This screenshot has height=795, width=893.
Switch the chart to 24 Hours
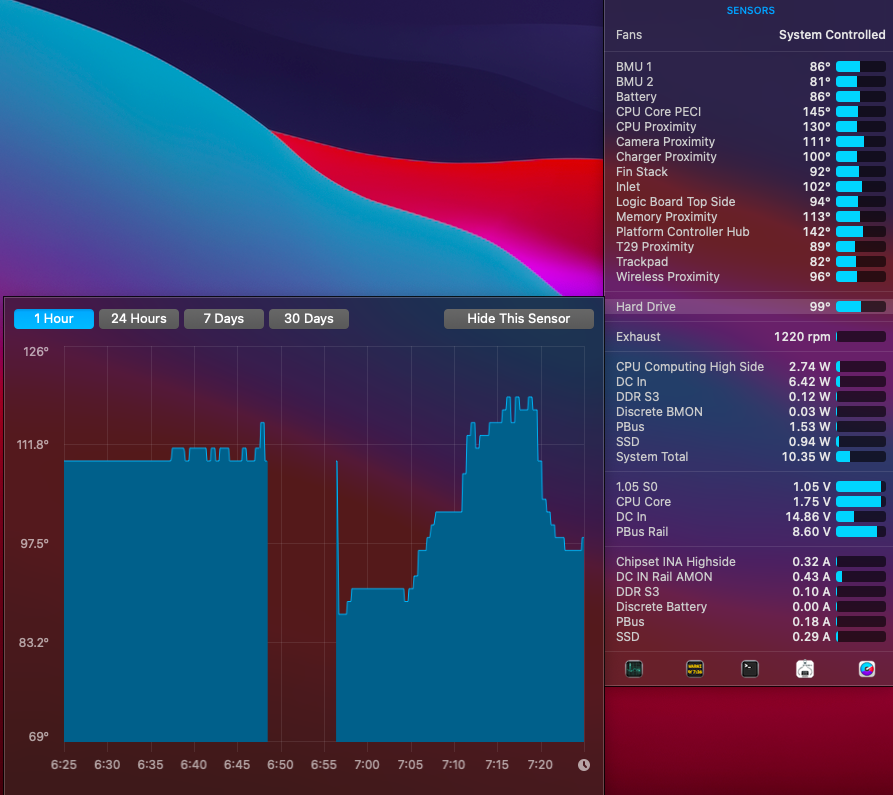(x=139, y=318)
